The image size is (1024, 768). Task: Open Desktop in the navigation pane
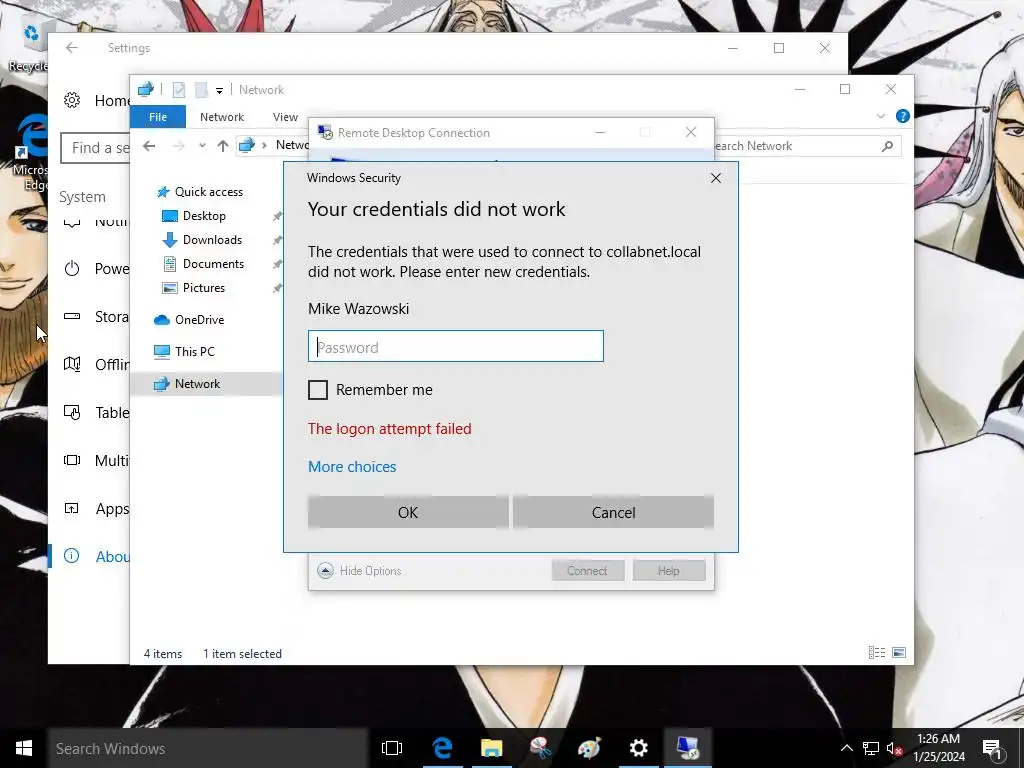[194, 216]
